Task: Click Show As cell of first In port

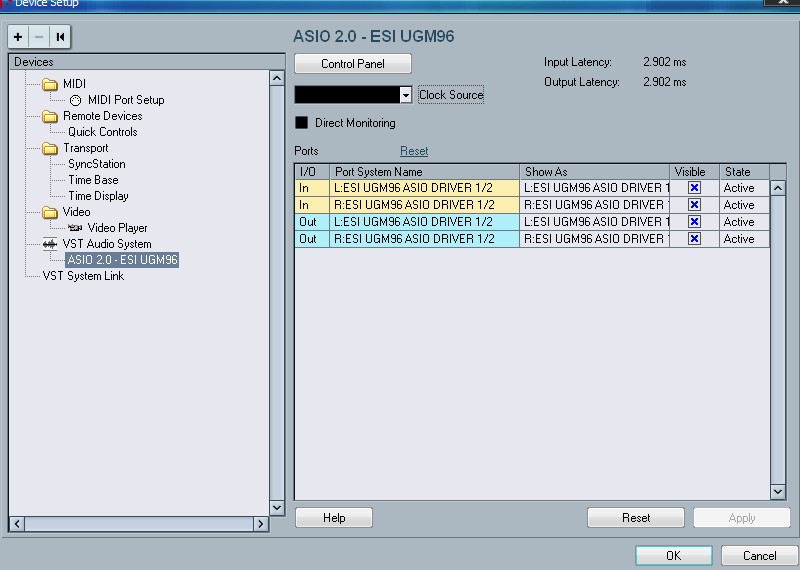Action: (594, 188)
